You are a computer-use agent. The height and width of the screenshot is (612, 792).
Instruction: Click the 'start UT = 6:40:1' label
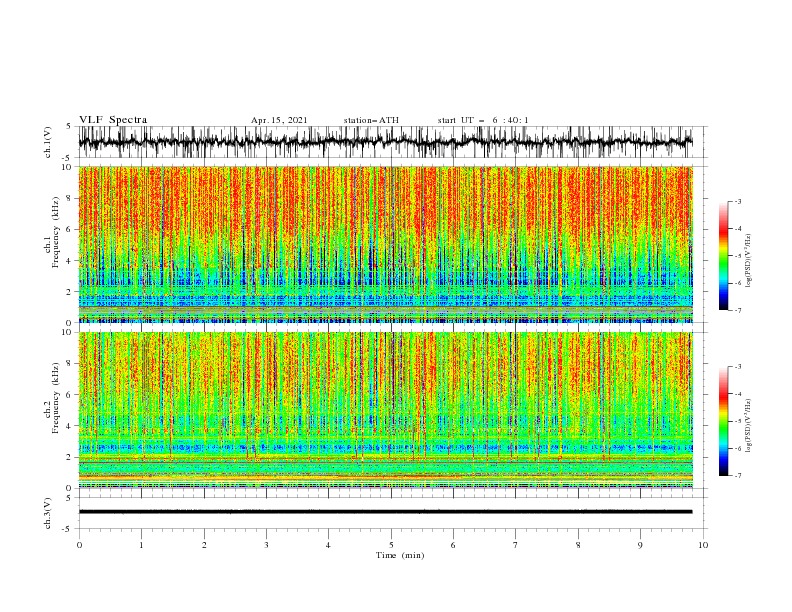[x=483, y=120]
